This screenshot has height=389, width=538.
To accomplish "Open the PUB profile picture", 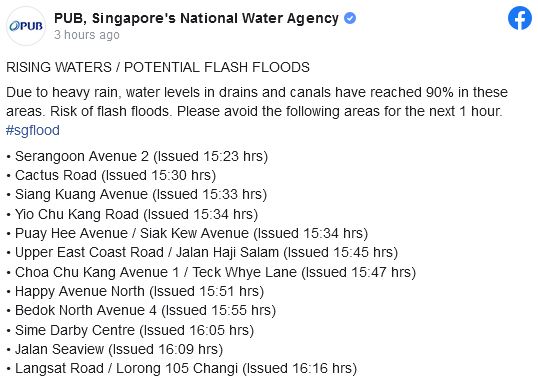I will pos(26,26).
